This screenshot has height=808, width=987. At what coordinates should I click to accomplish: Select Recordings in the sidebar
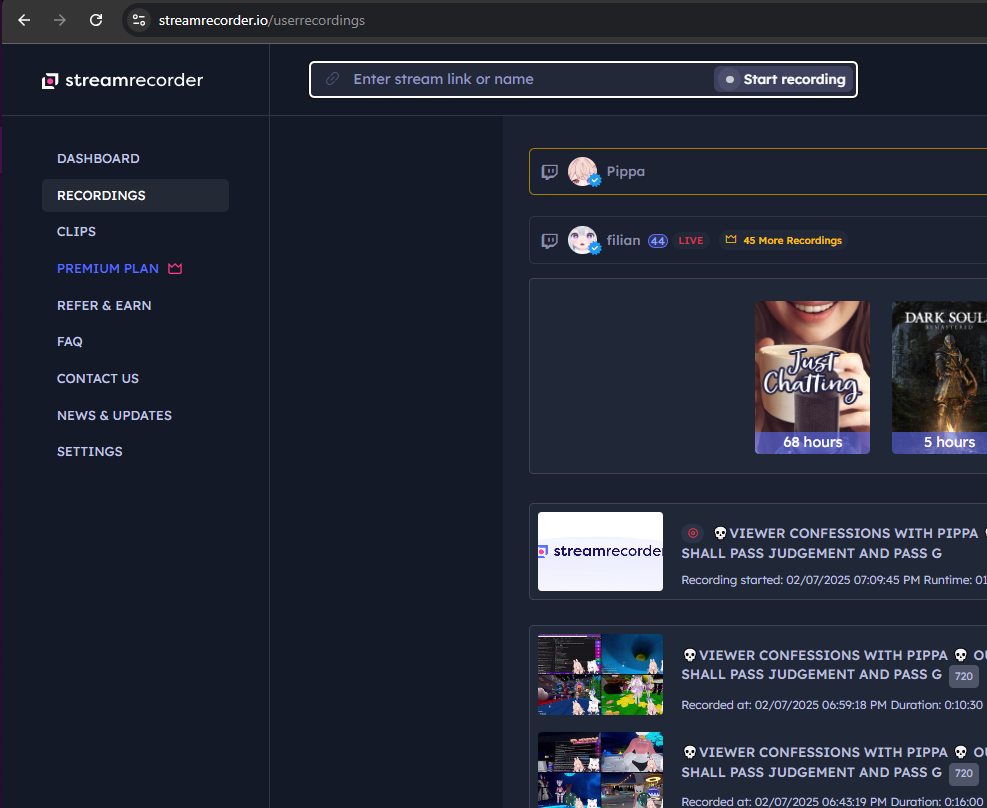coord(135,196)
